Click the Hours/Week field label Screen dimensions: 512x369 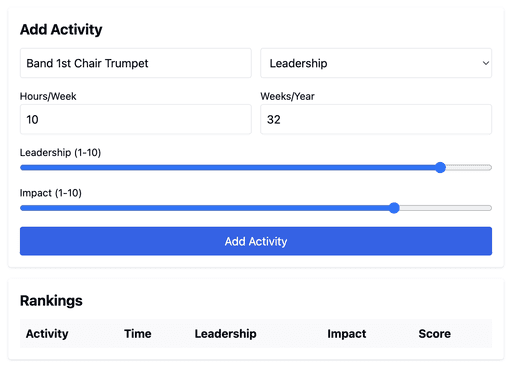click(48, 96)
